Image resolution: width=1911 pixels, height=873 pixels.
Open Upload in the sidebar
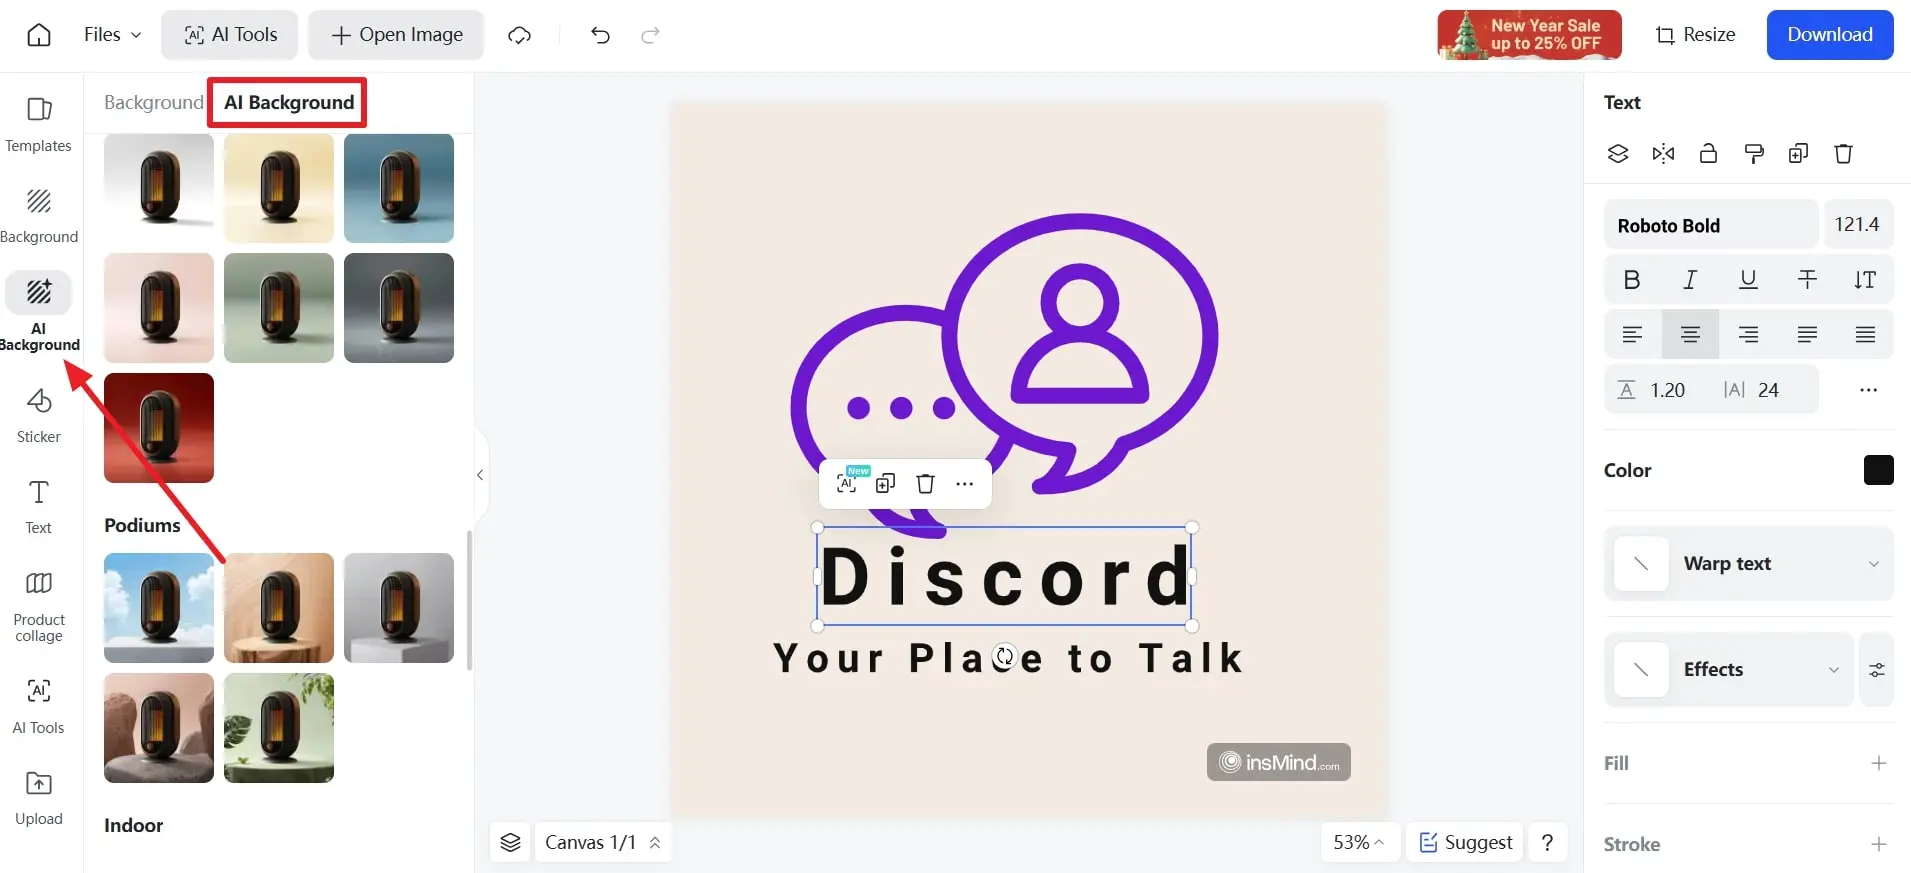(x=39, y=797)
